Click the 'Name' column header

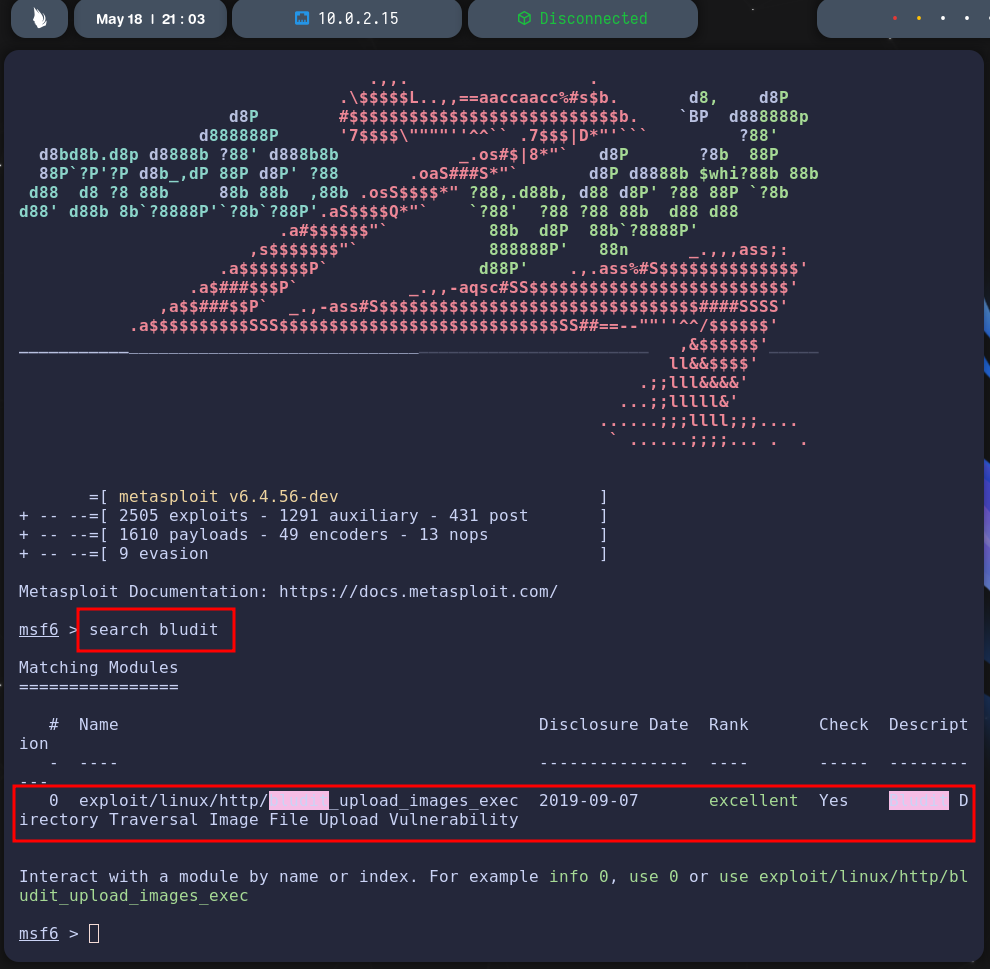98,724
